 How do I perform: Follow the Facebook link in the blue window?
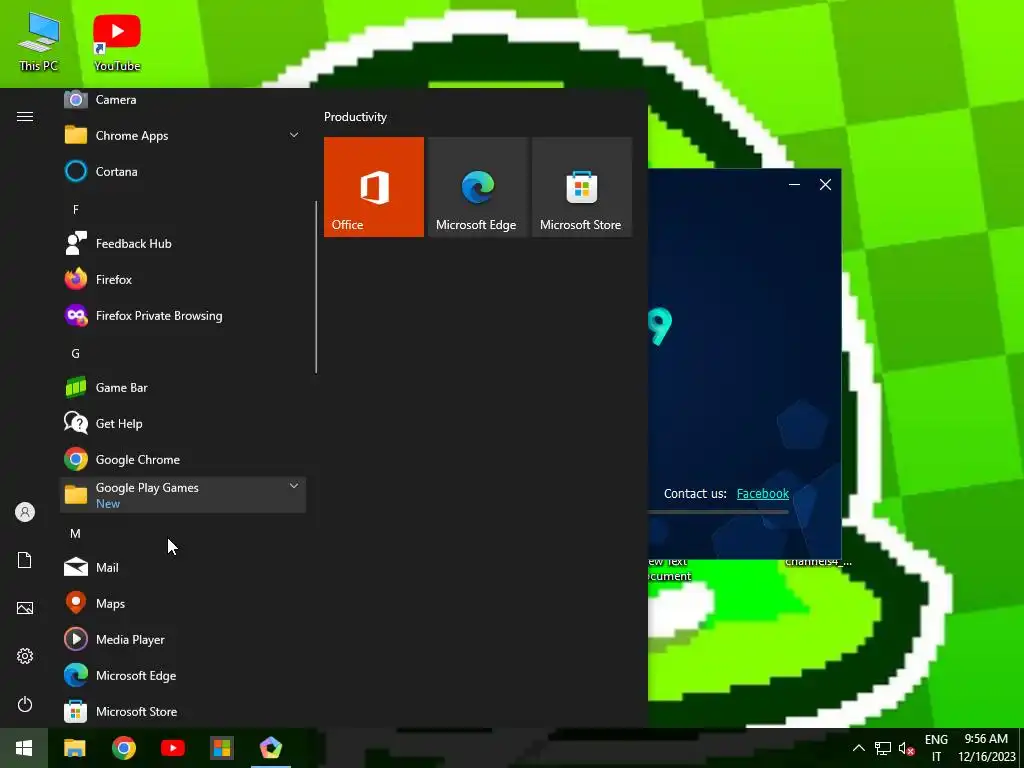point(763,494)
